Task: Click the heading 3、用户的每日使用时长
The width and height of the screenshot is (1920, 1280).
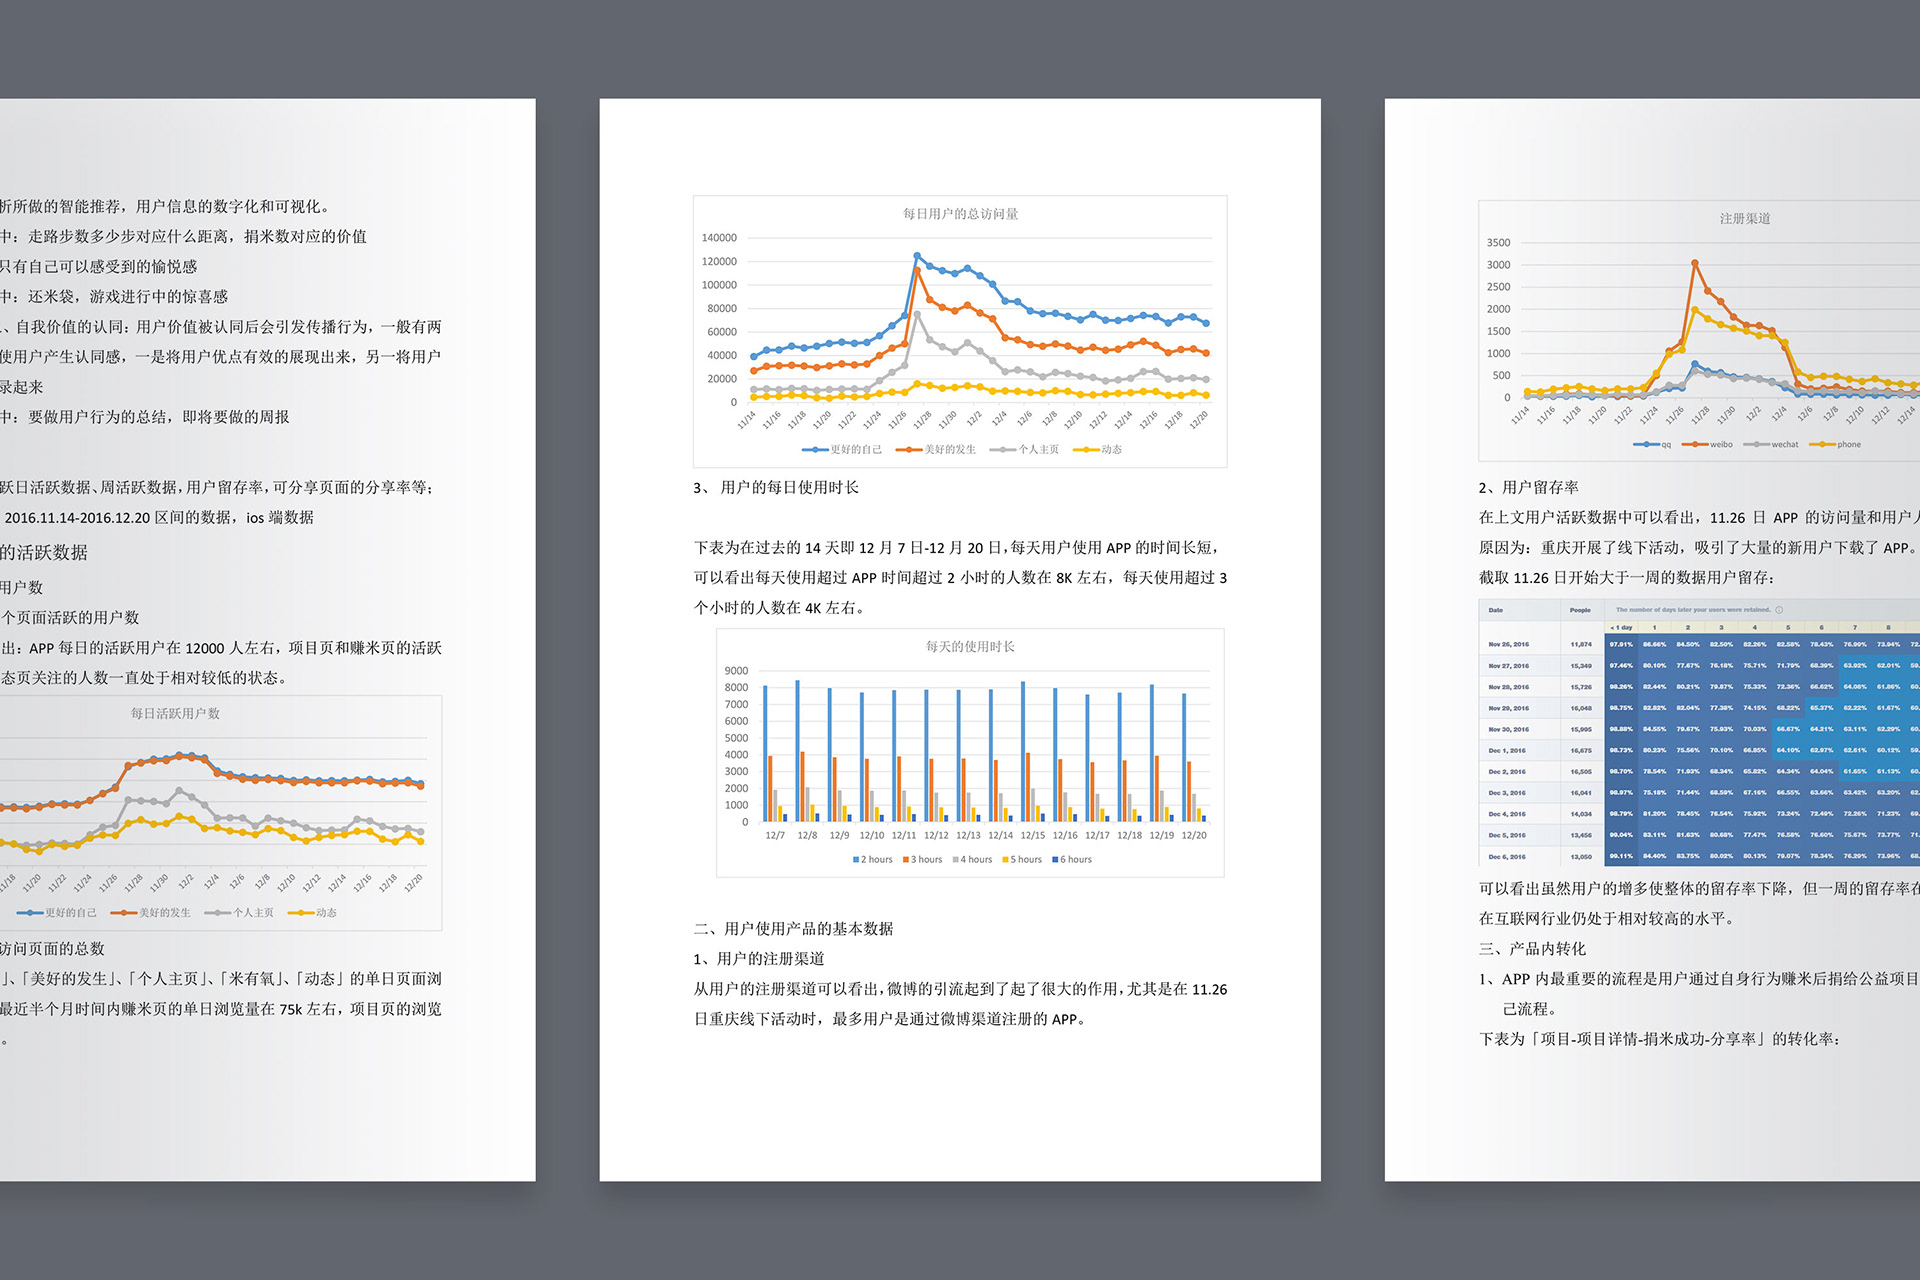Action: [x=776, y=488]
